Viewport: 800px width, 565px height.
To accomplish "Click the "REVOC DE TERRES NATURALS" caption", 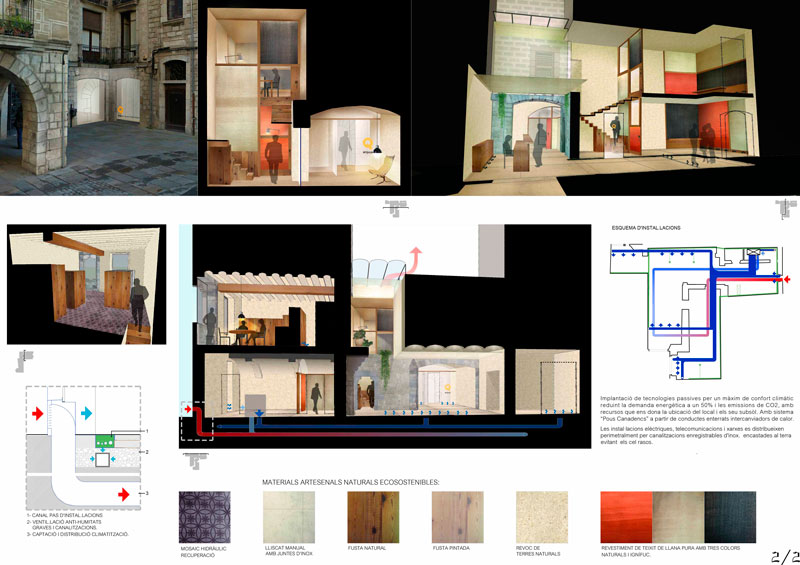I will [538, 551].
